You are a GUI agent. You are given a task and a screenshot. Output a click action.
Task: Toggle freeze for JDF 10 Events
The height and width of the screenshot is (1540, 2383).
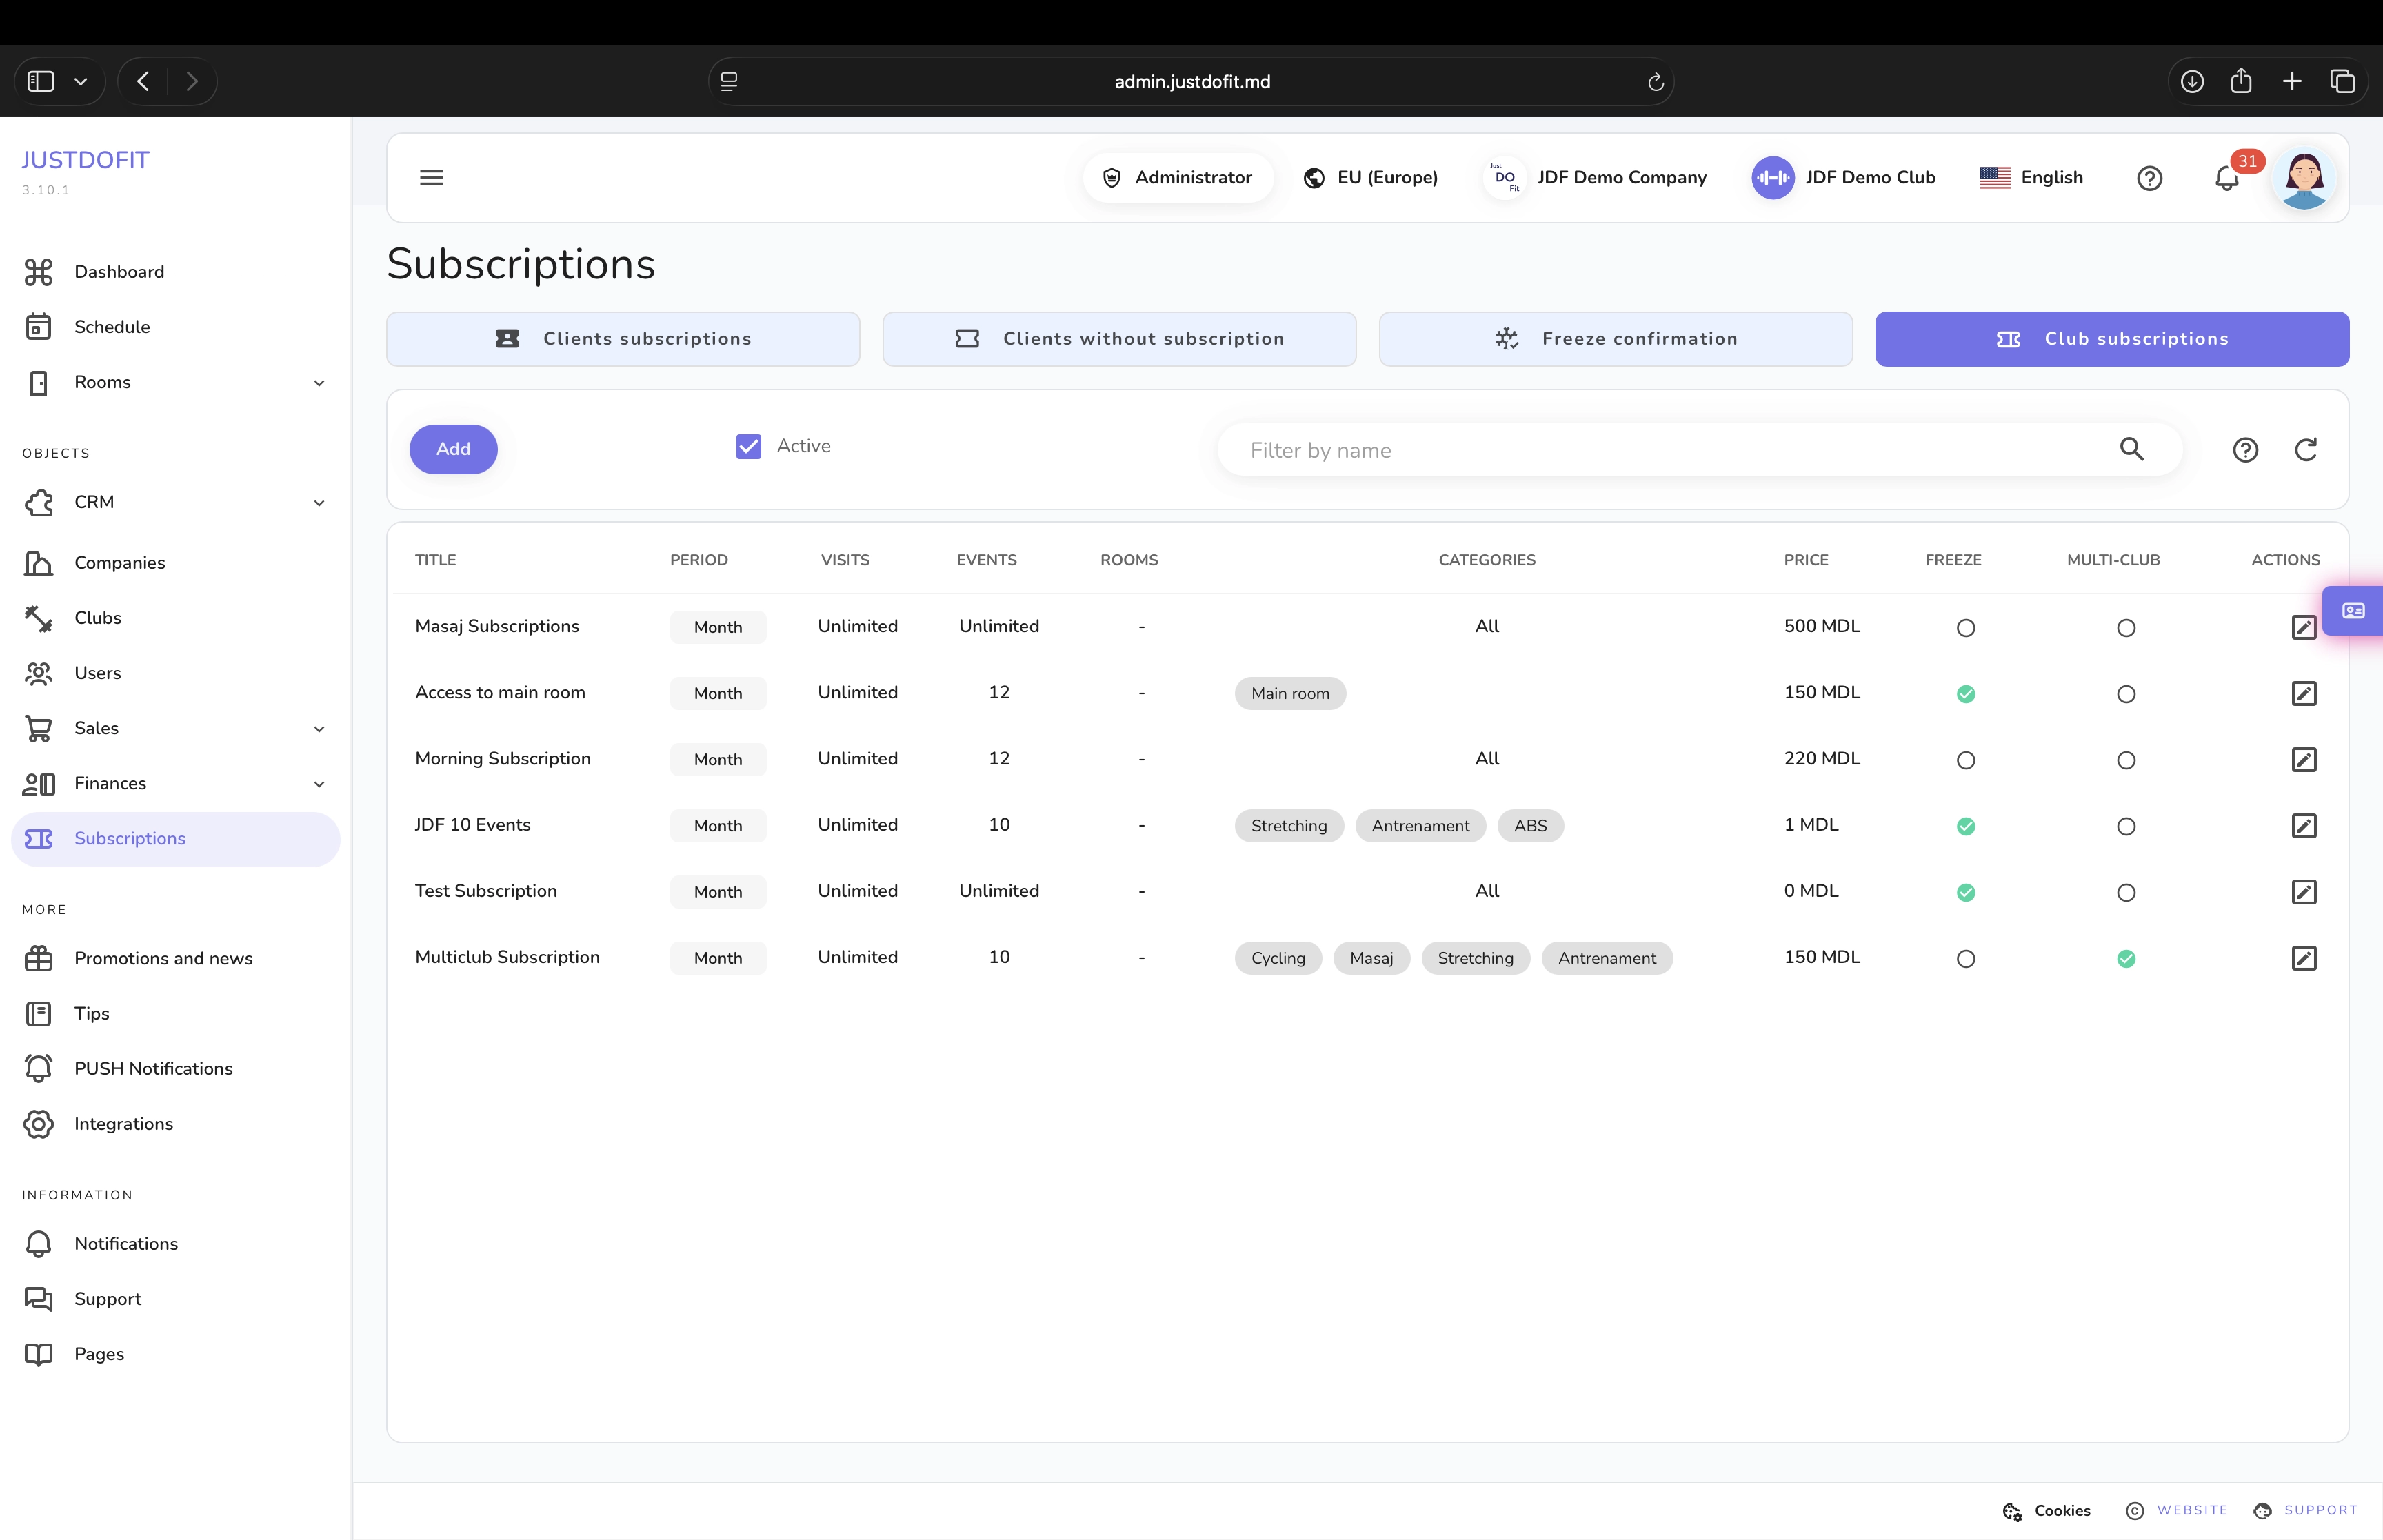point(1965,826)
